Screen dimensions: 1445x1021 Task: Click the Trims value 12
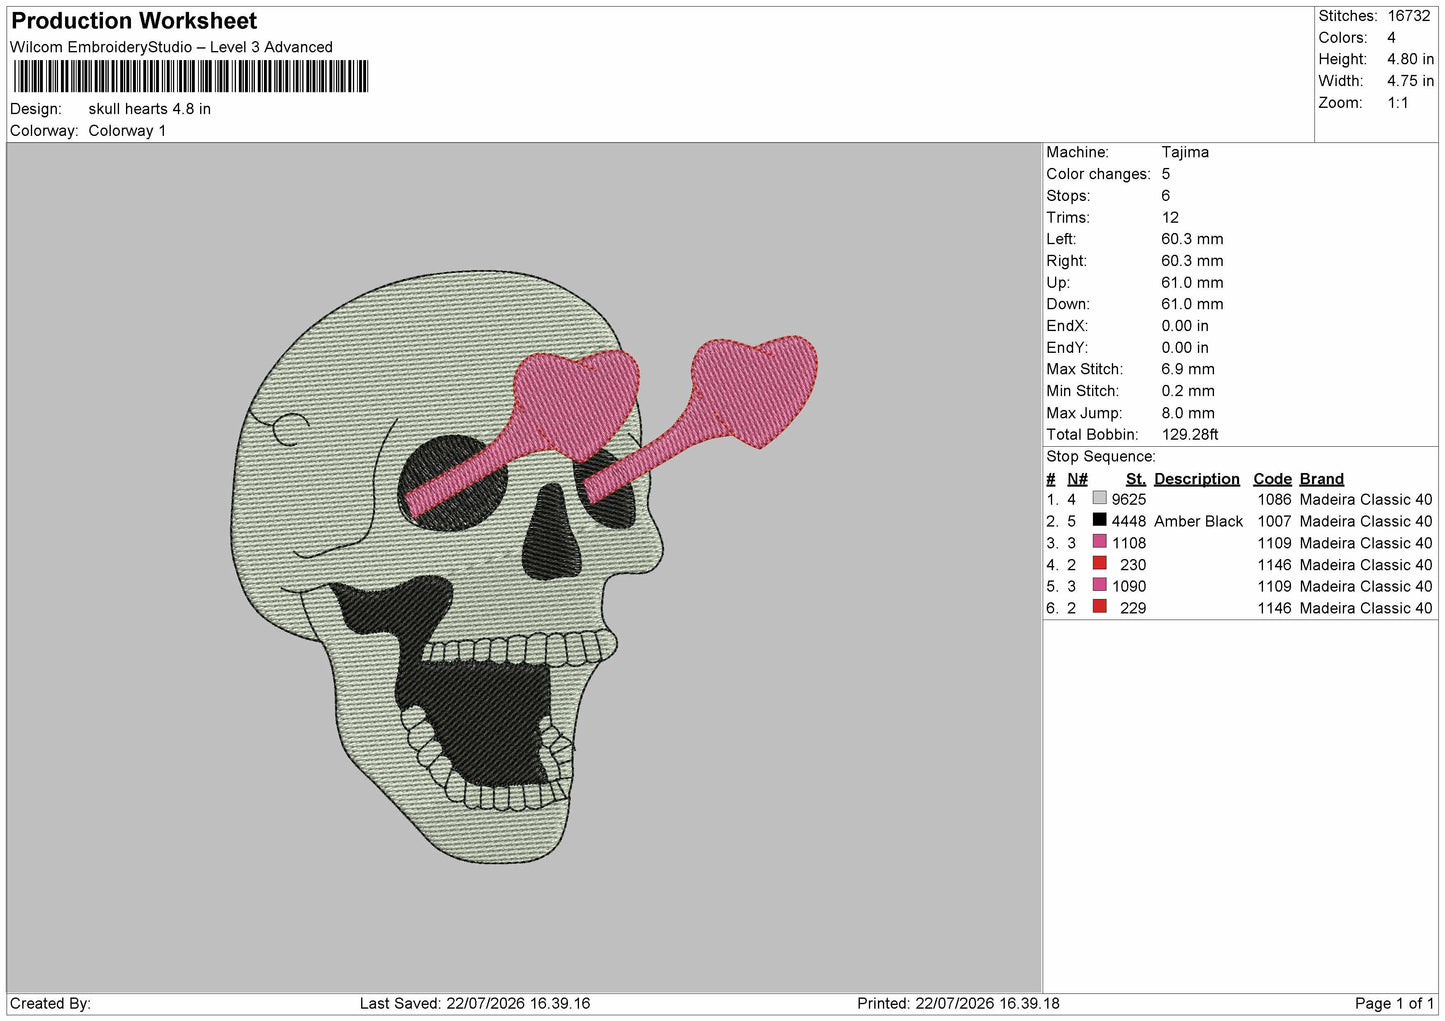tap(1170, 218)
